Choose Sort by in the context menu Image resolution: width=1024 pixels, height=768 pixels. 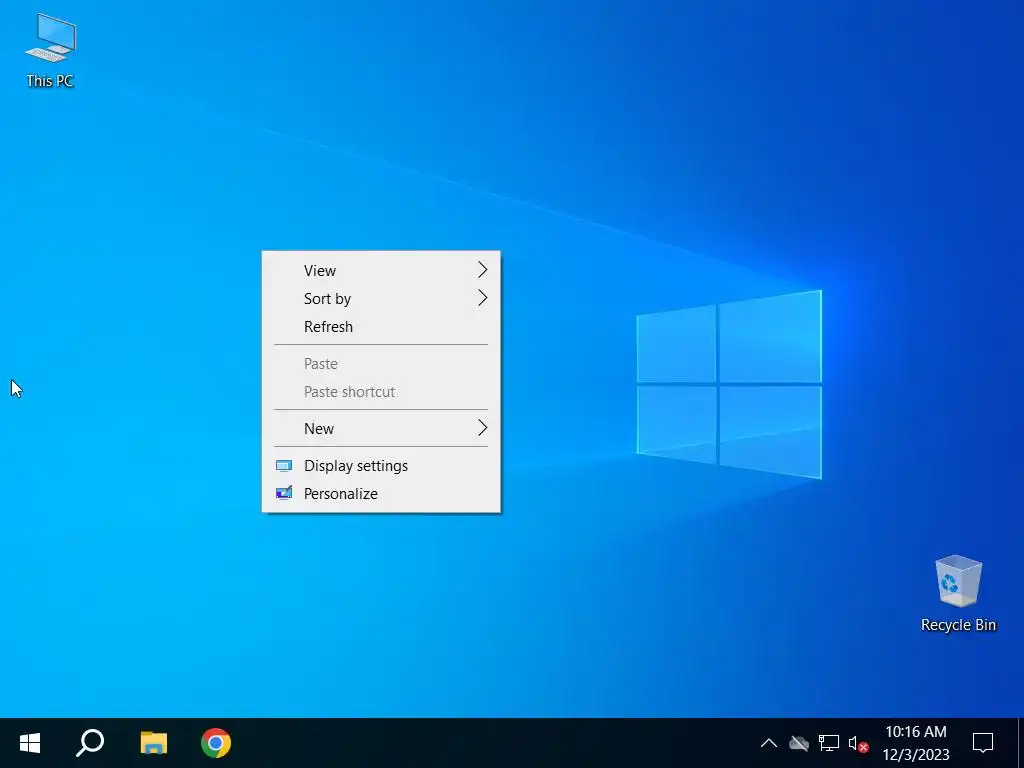pos(381,298)
